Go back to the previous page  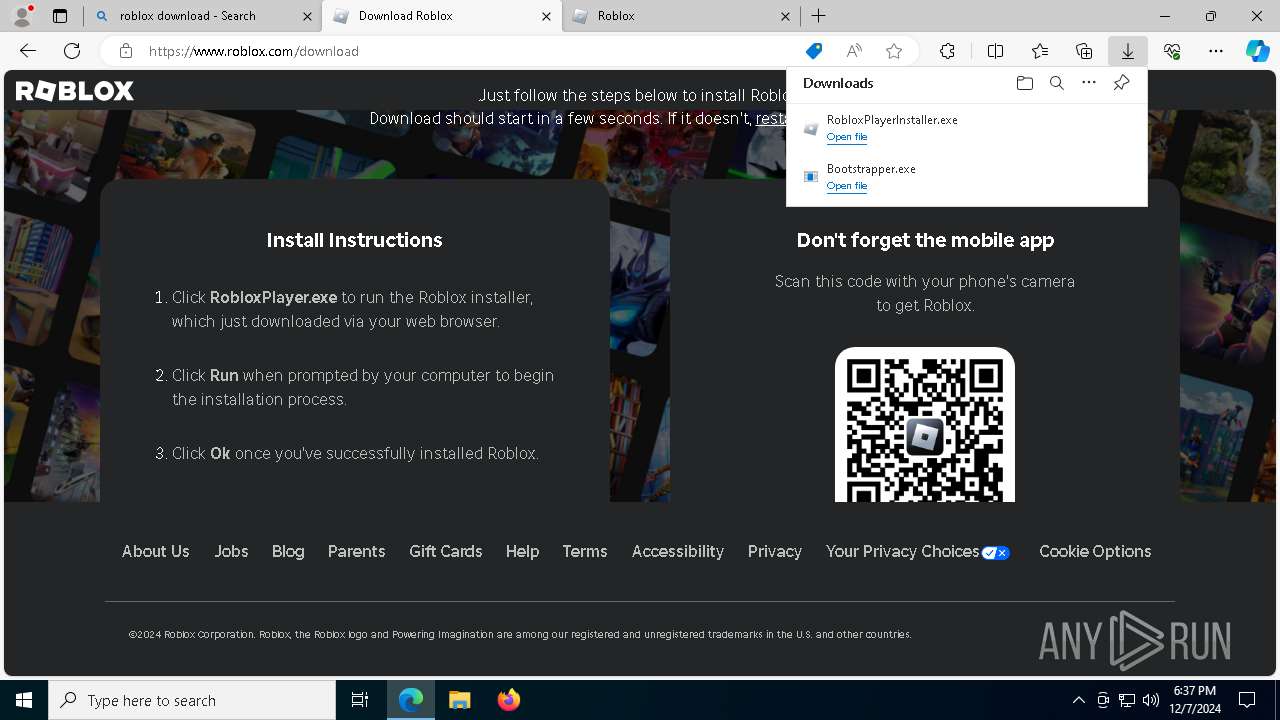28,51
